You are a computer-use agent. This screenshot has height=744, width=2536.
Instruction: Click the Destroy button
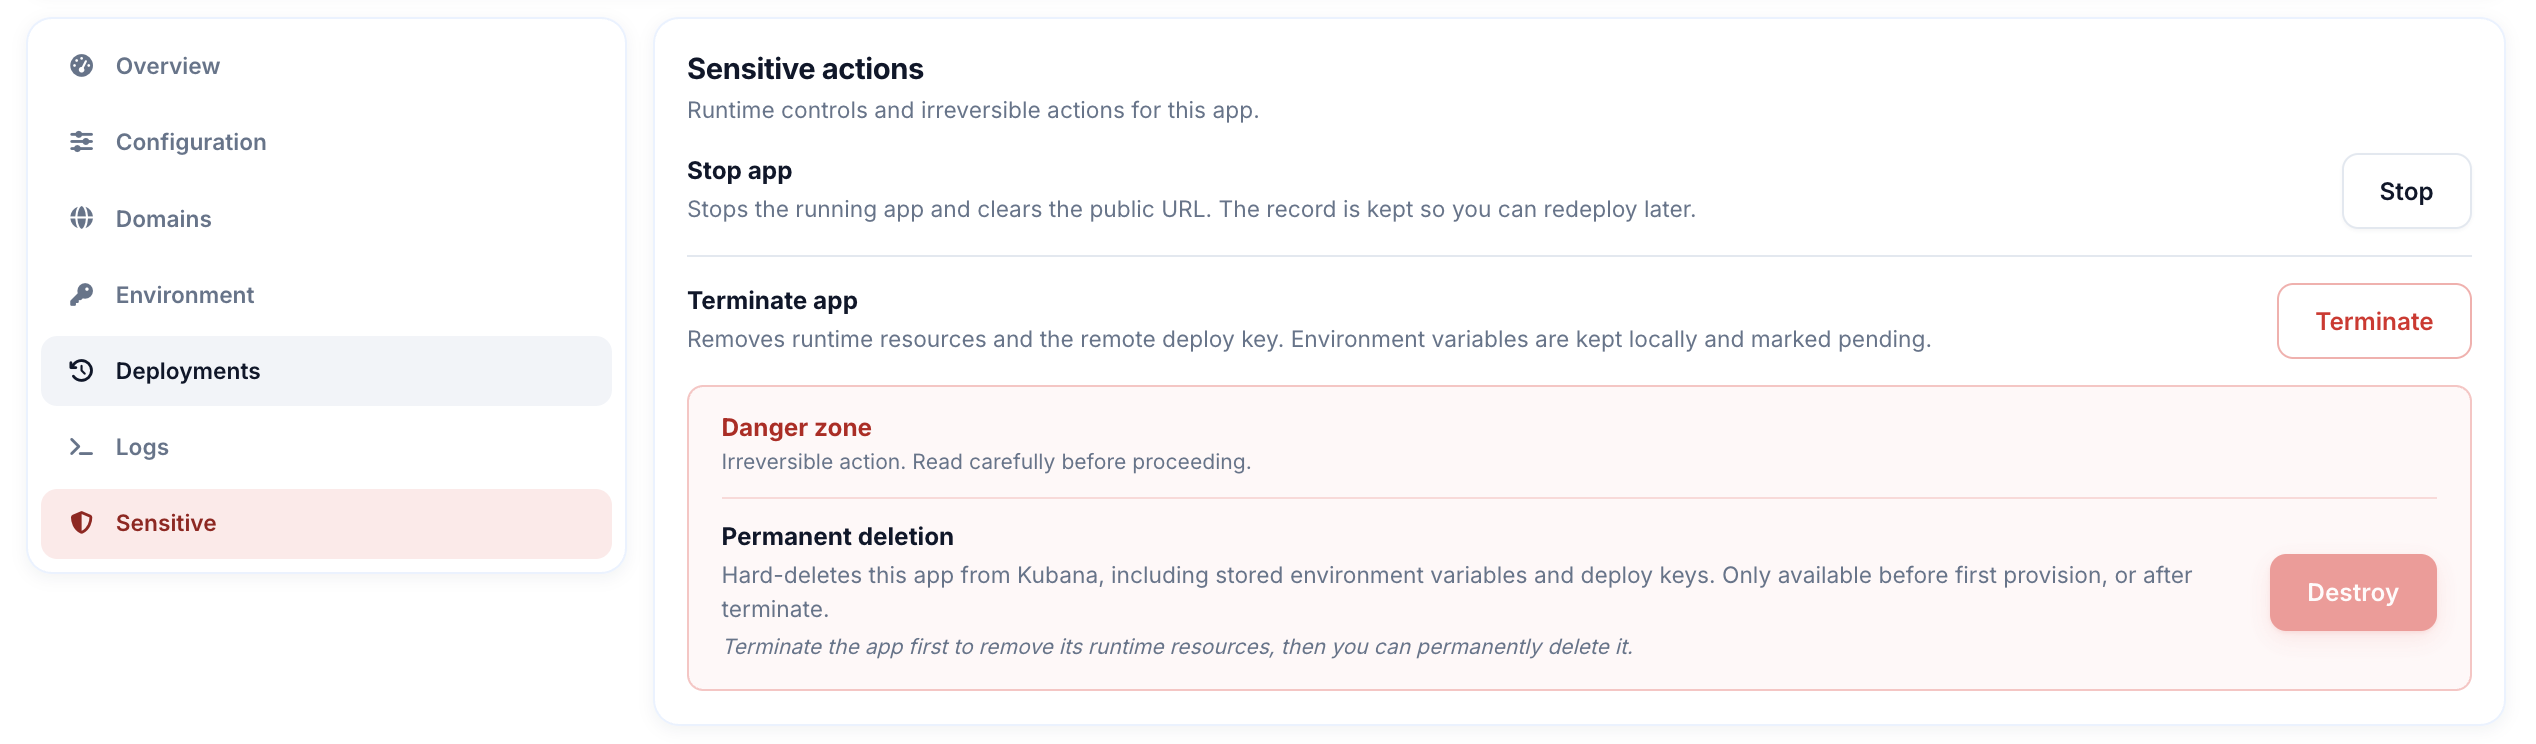tap(2353, 592)
